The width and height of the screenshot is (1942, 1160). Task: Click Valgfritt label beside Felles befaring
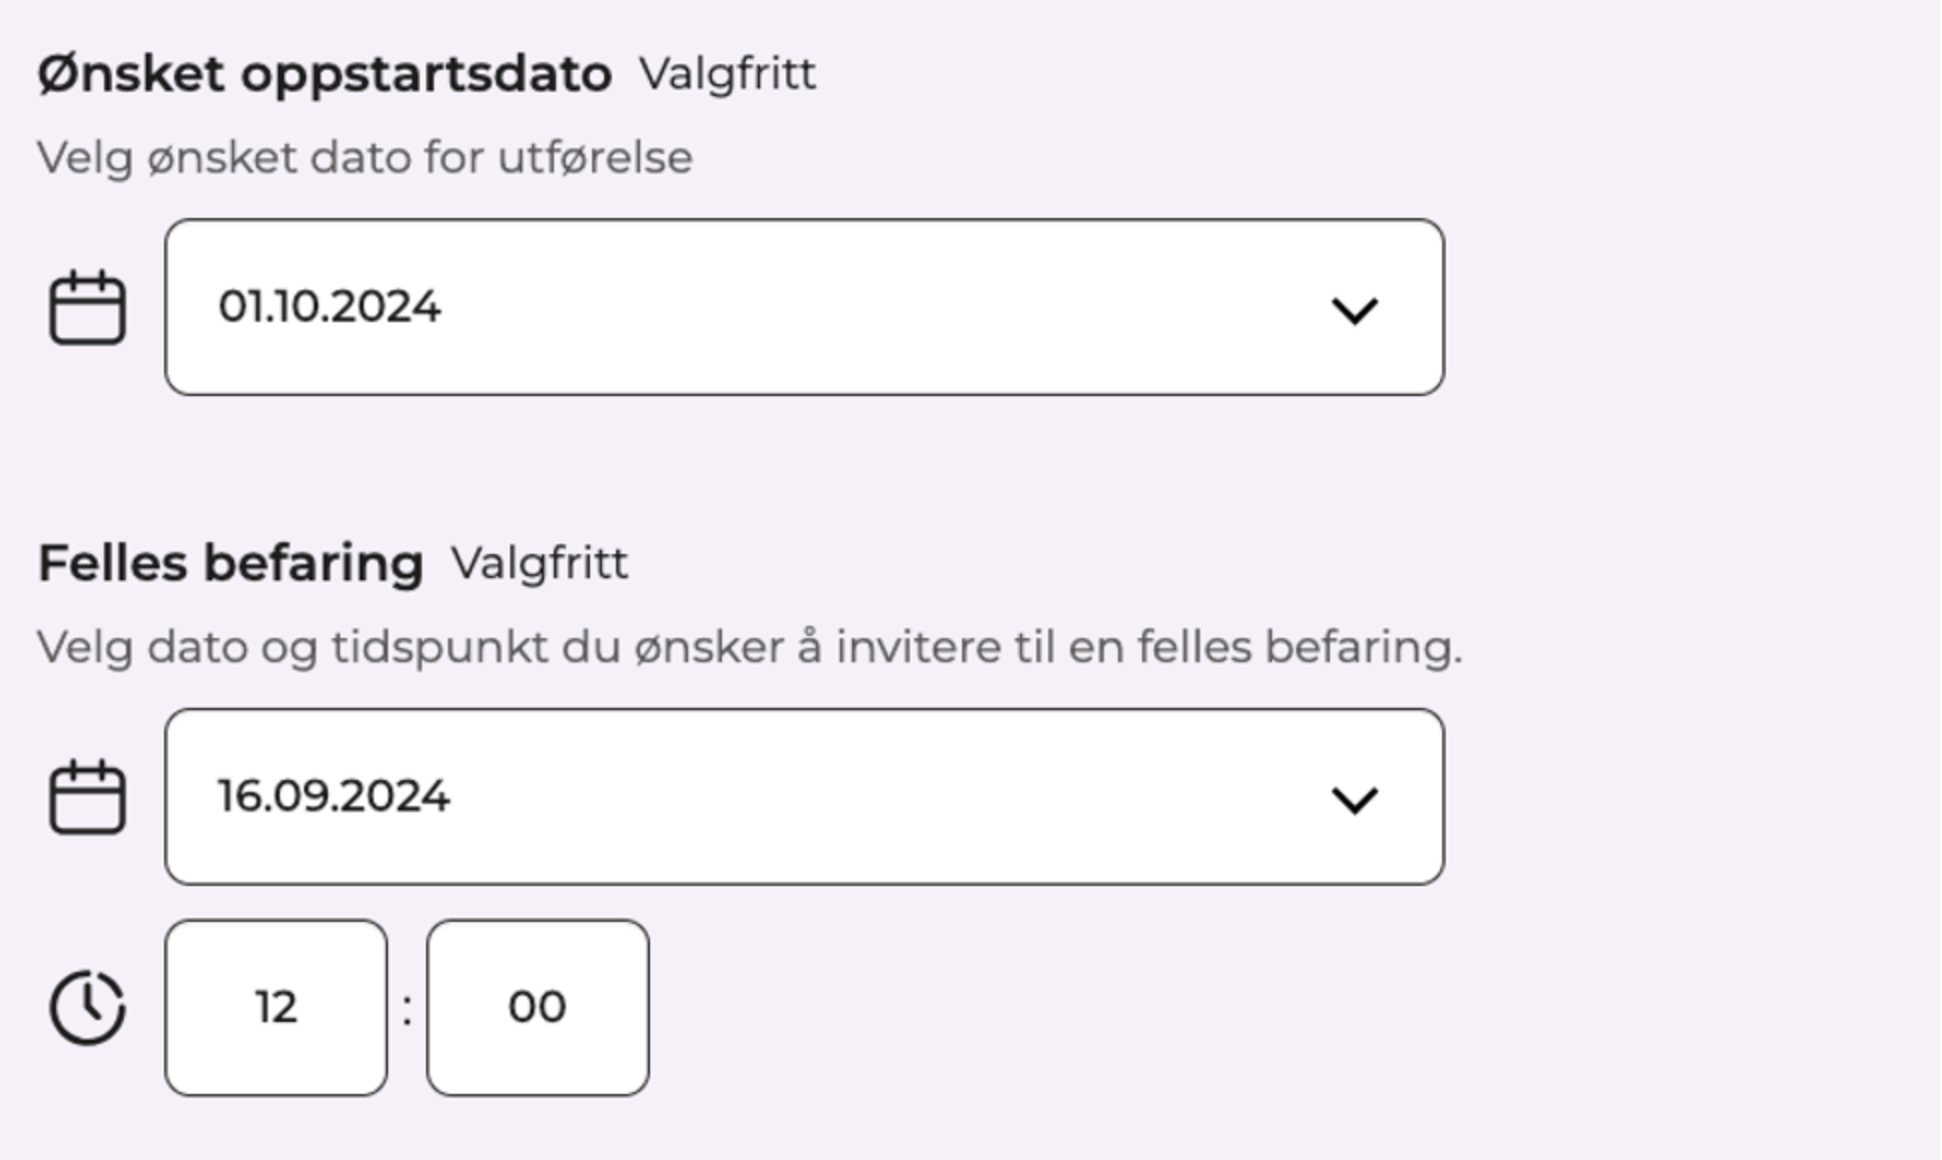coord(540,564)
